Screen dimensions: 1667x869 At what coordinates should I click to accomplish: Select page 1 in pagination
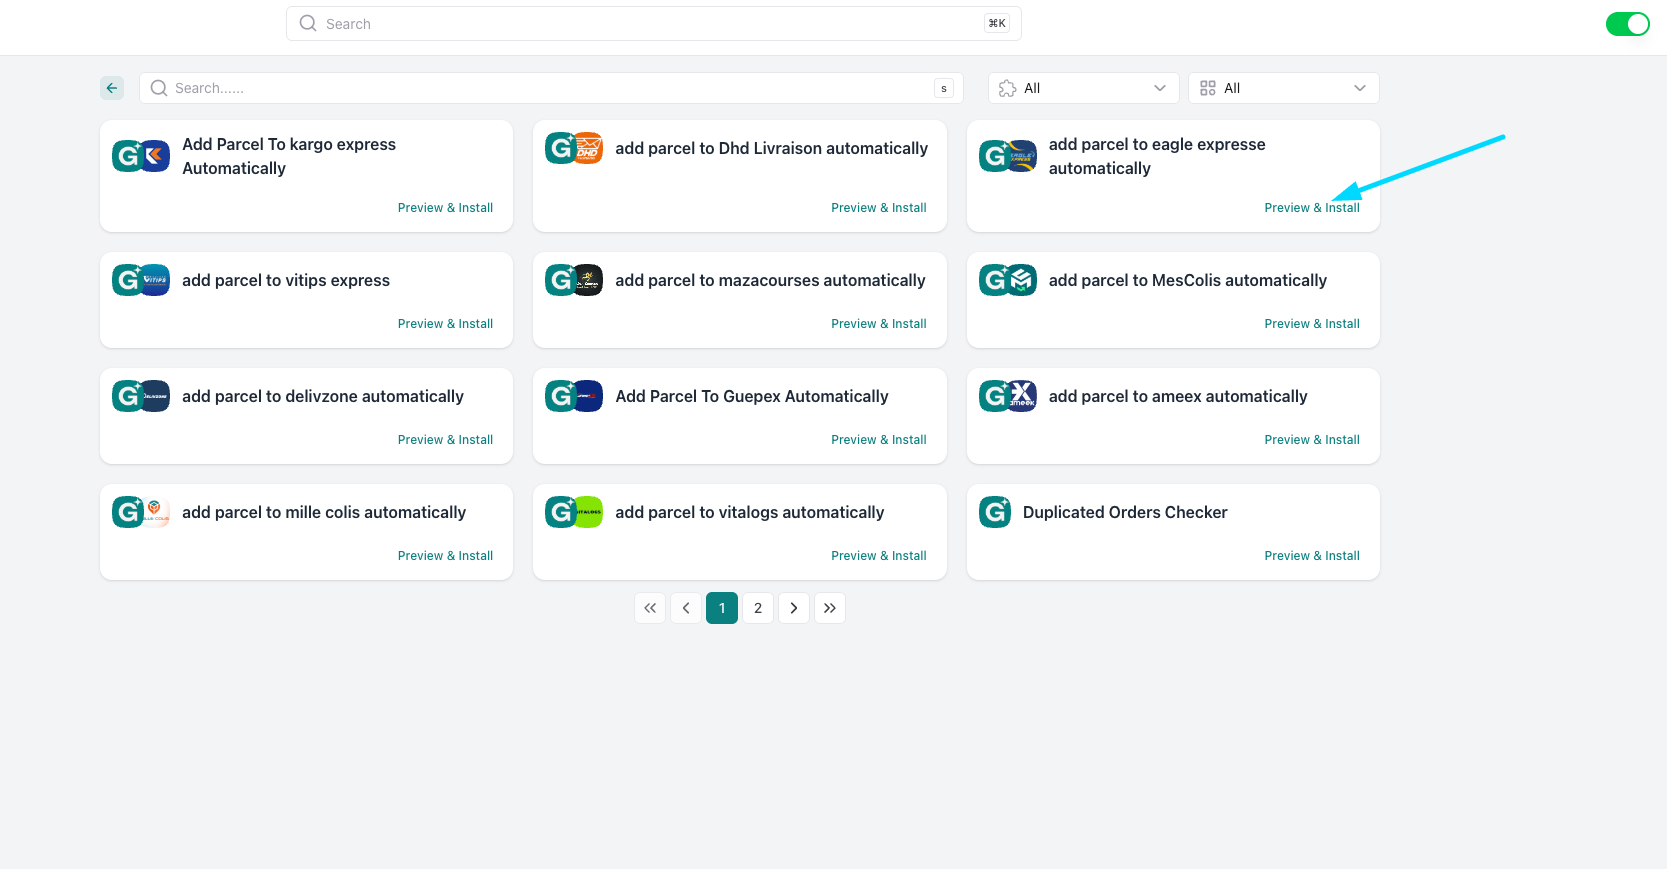coord(722,608)
